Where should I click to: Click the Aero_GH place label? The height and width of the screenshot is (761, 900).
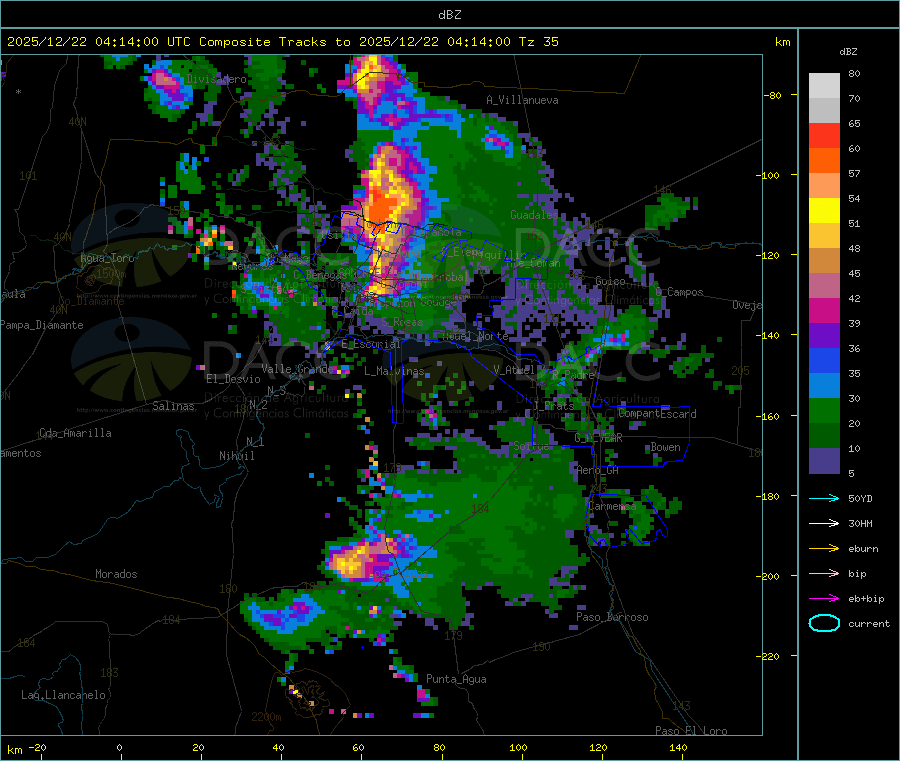(598, 470)
